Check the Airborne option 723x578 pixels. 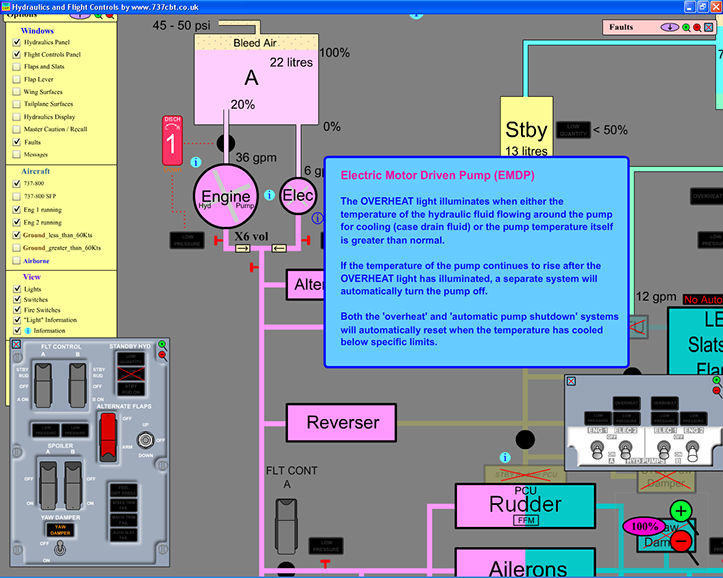16,260
